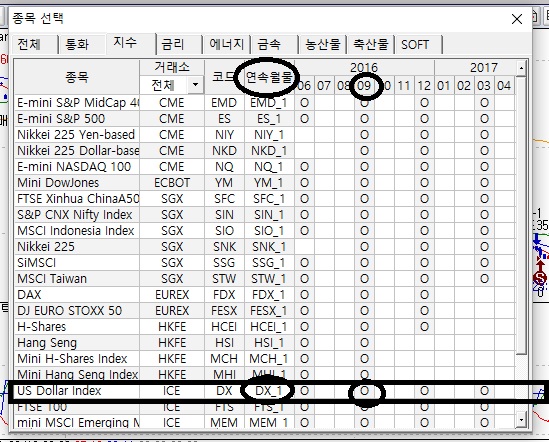
Task: Click continuous contract code YM_1
Action: click(x=269, y=183)
